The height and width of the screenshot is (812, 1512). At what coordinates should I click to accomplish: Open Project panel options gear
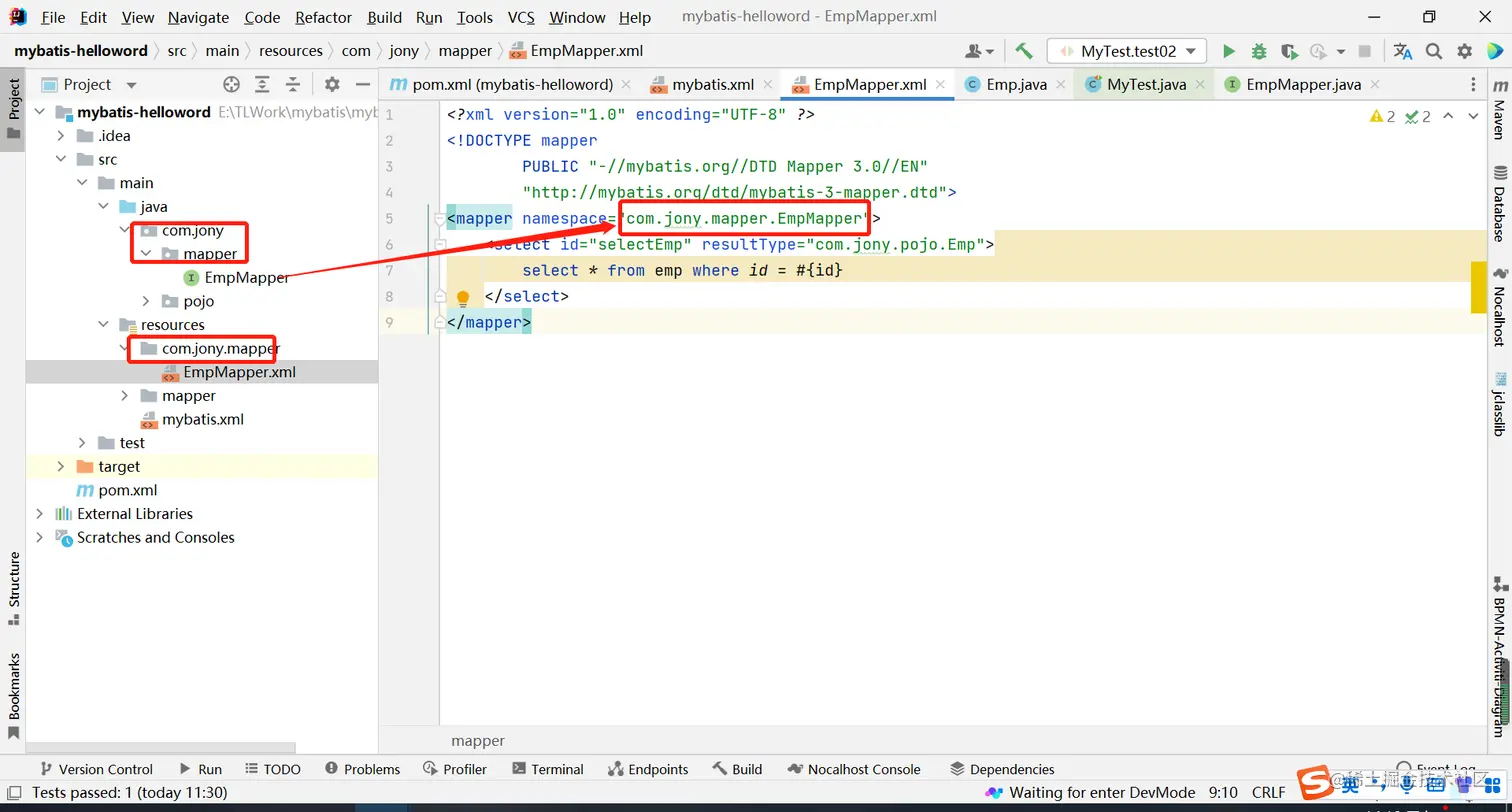point(332,85)
